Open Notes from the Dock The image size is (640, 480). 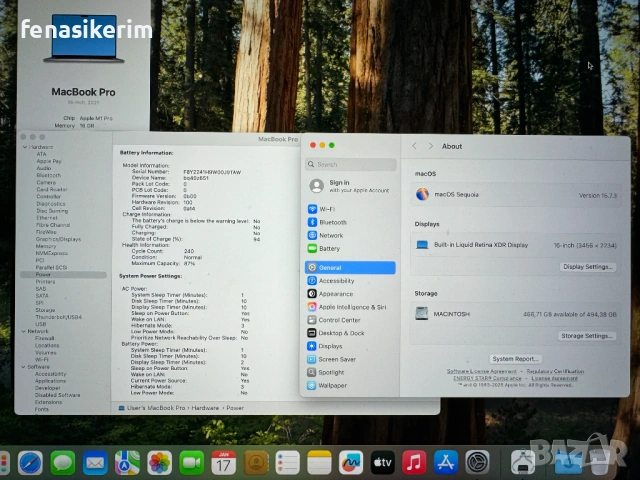pos(319,463)
